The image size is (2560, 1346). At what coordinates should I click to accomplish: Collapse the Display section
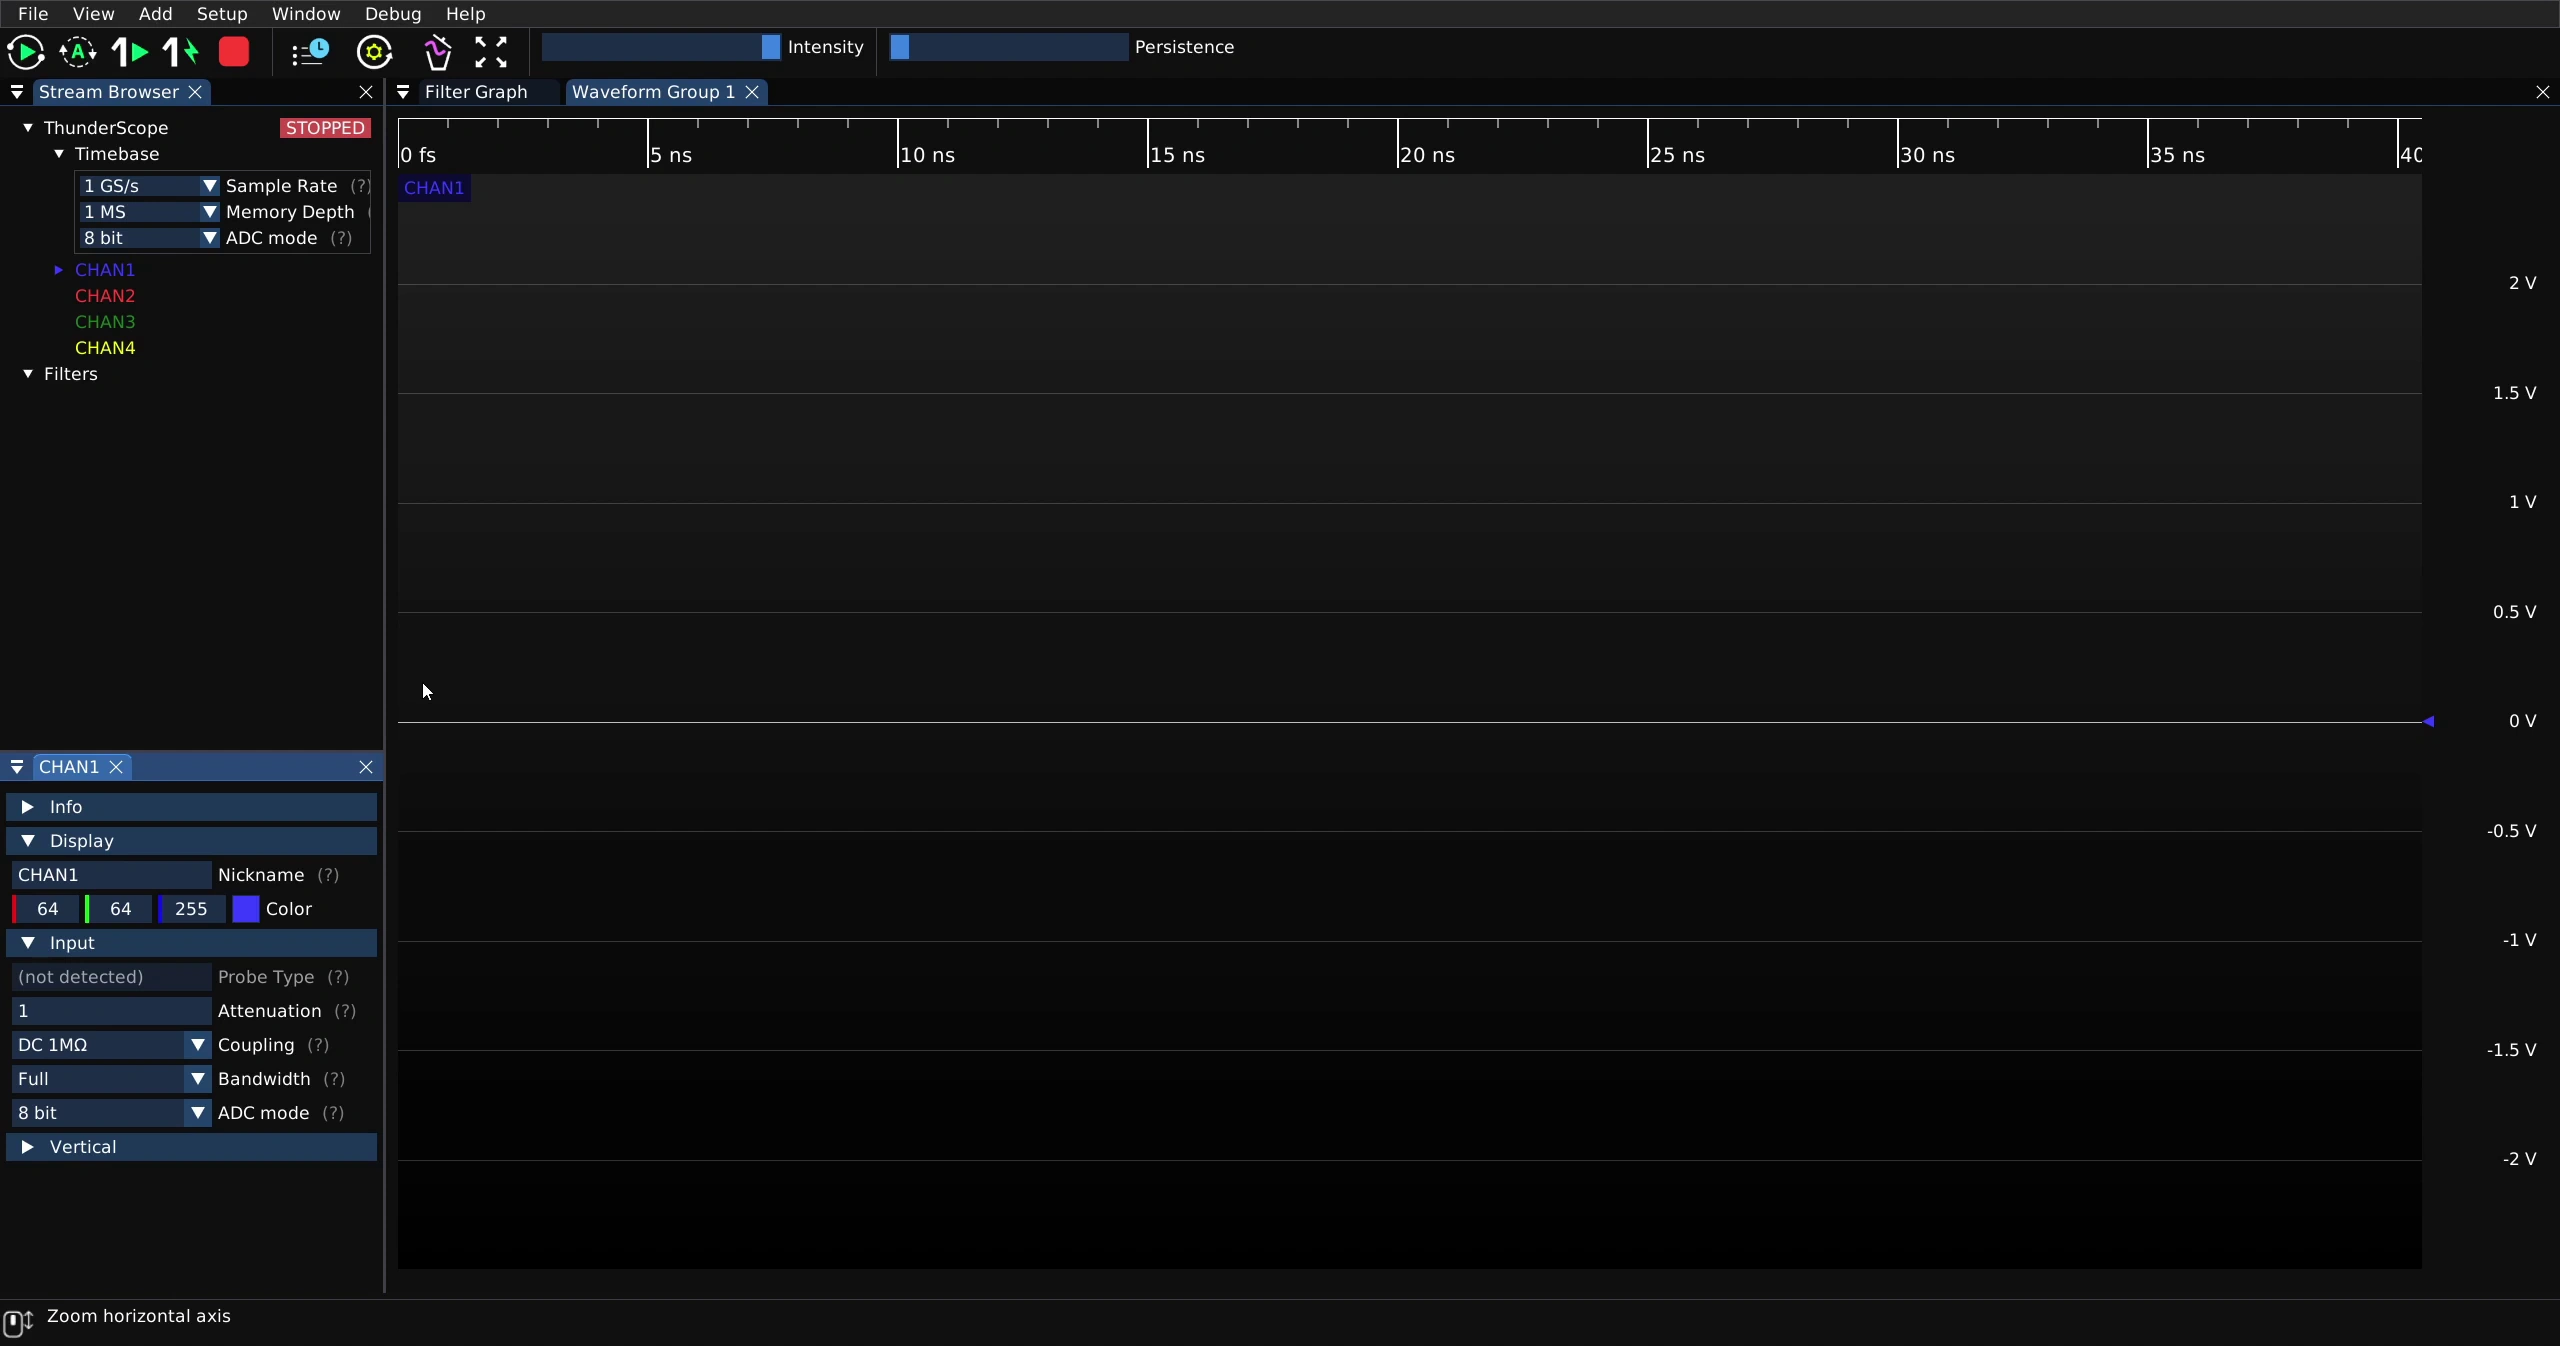click(191, 841)
